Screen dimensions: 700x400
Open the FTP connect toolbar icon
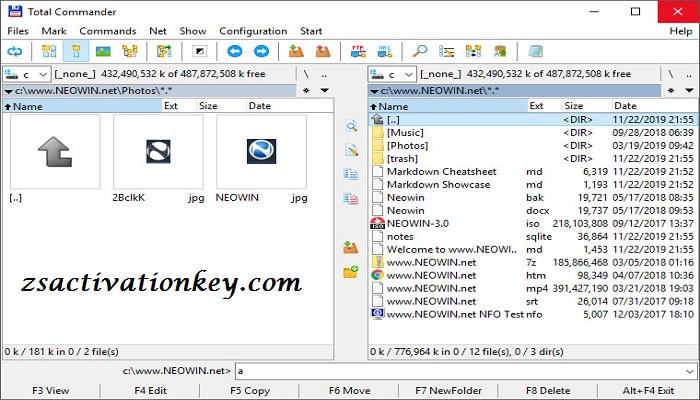358,51
